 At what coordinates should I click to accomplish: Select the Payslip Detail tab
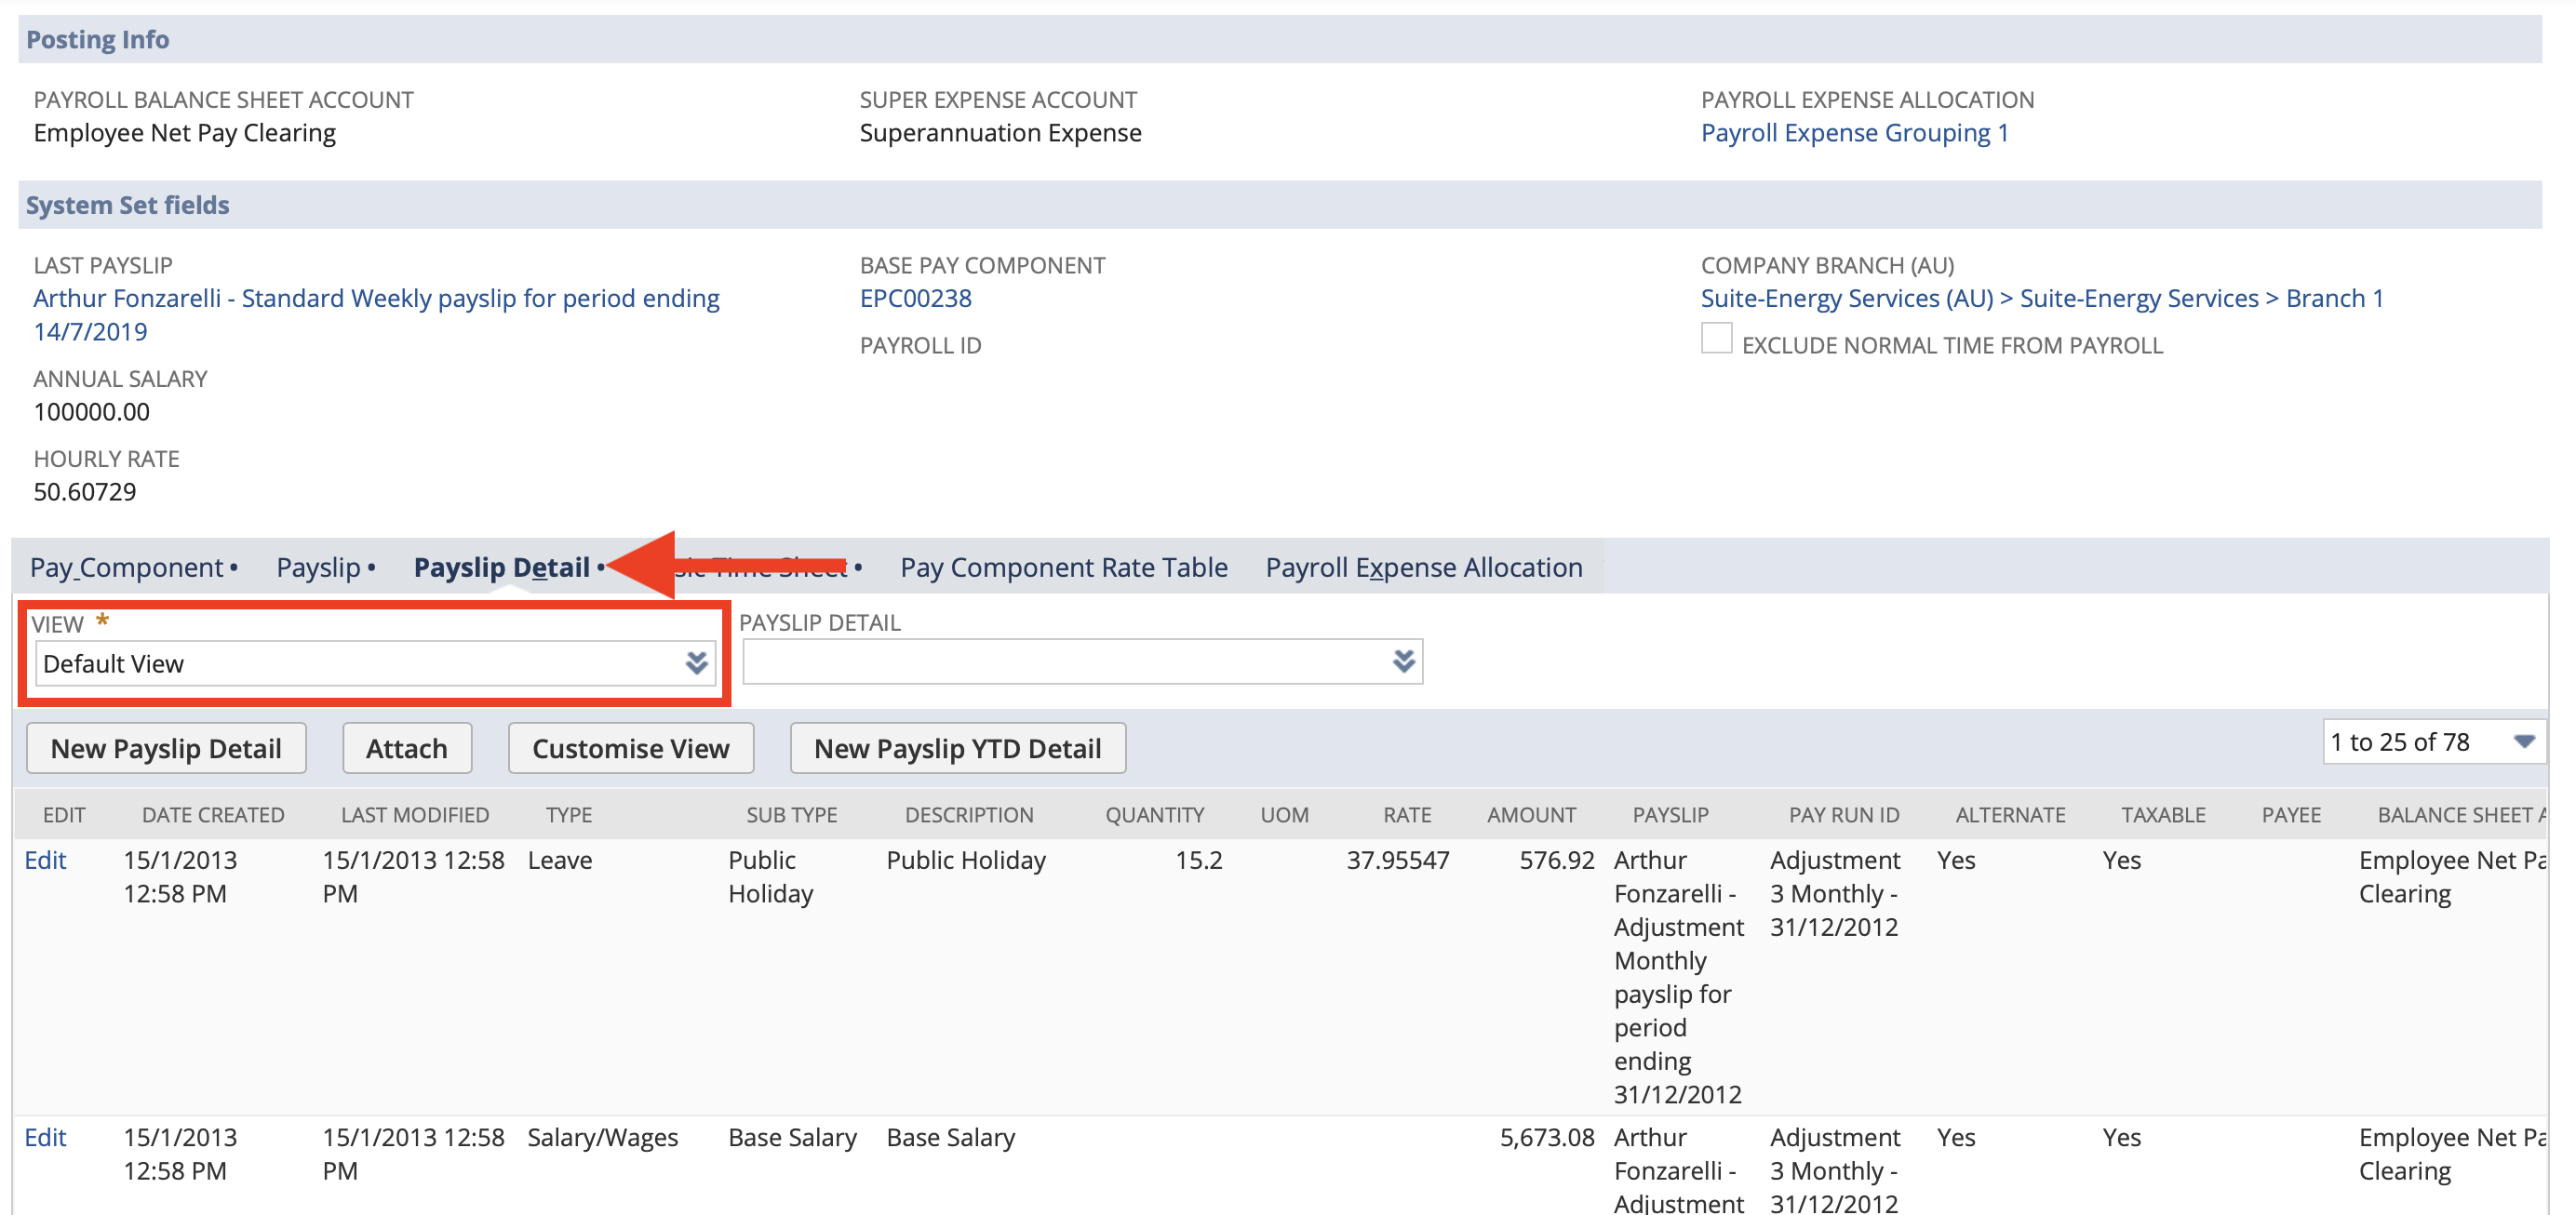(501, 567)
